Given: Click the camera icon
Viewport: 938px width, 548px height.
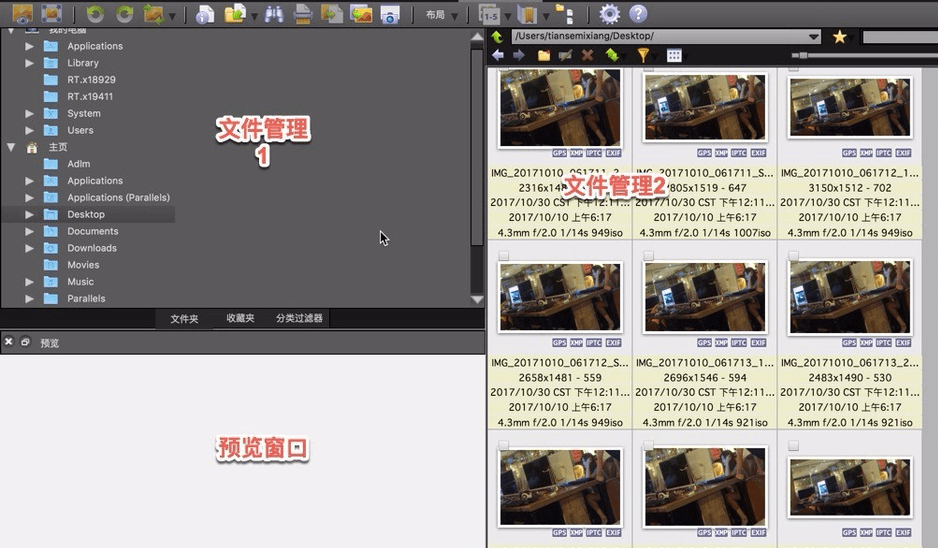Looking at the screenshot, I should [390, 14].
